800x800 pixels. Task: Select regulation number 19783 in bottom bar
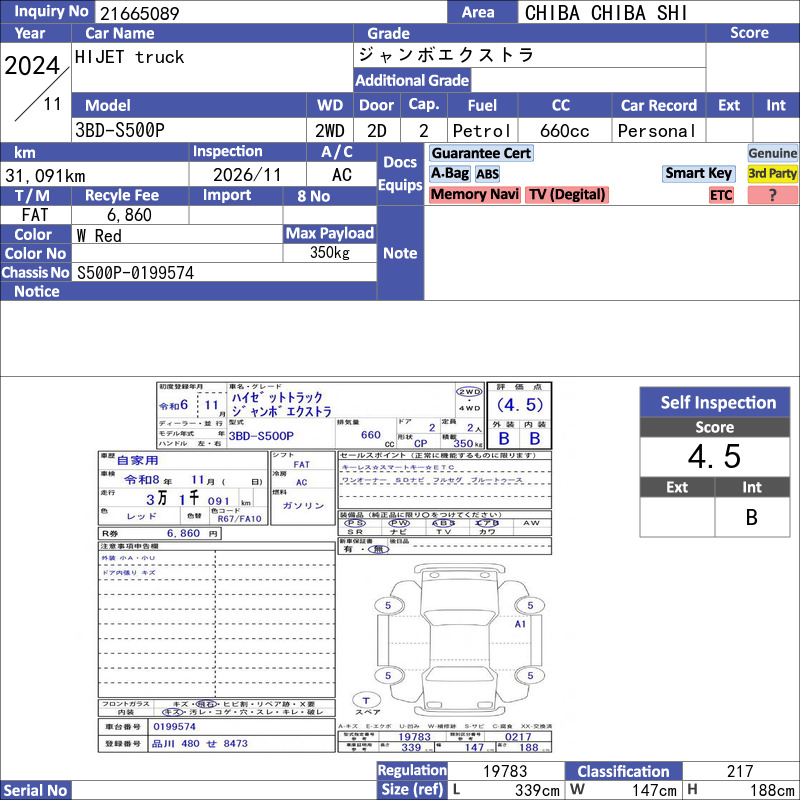pos(505,771)
